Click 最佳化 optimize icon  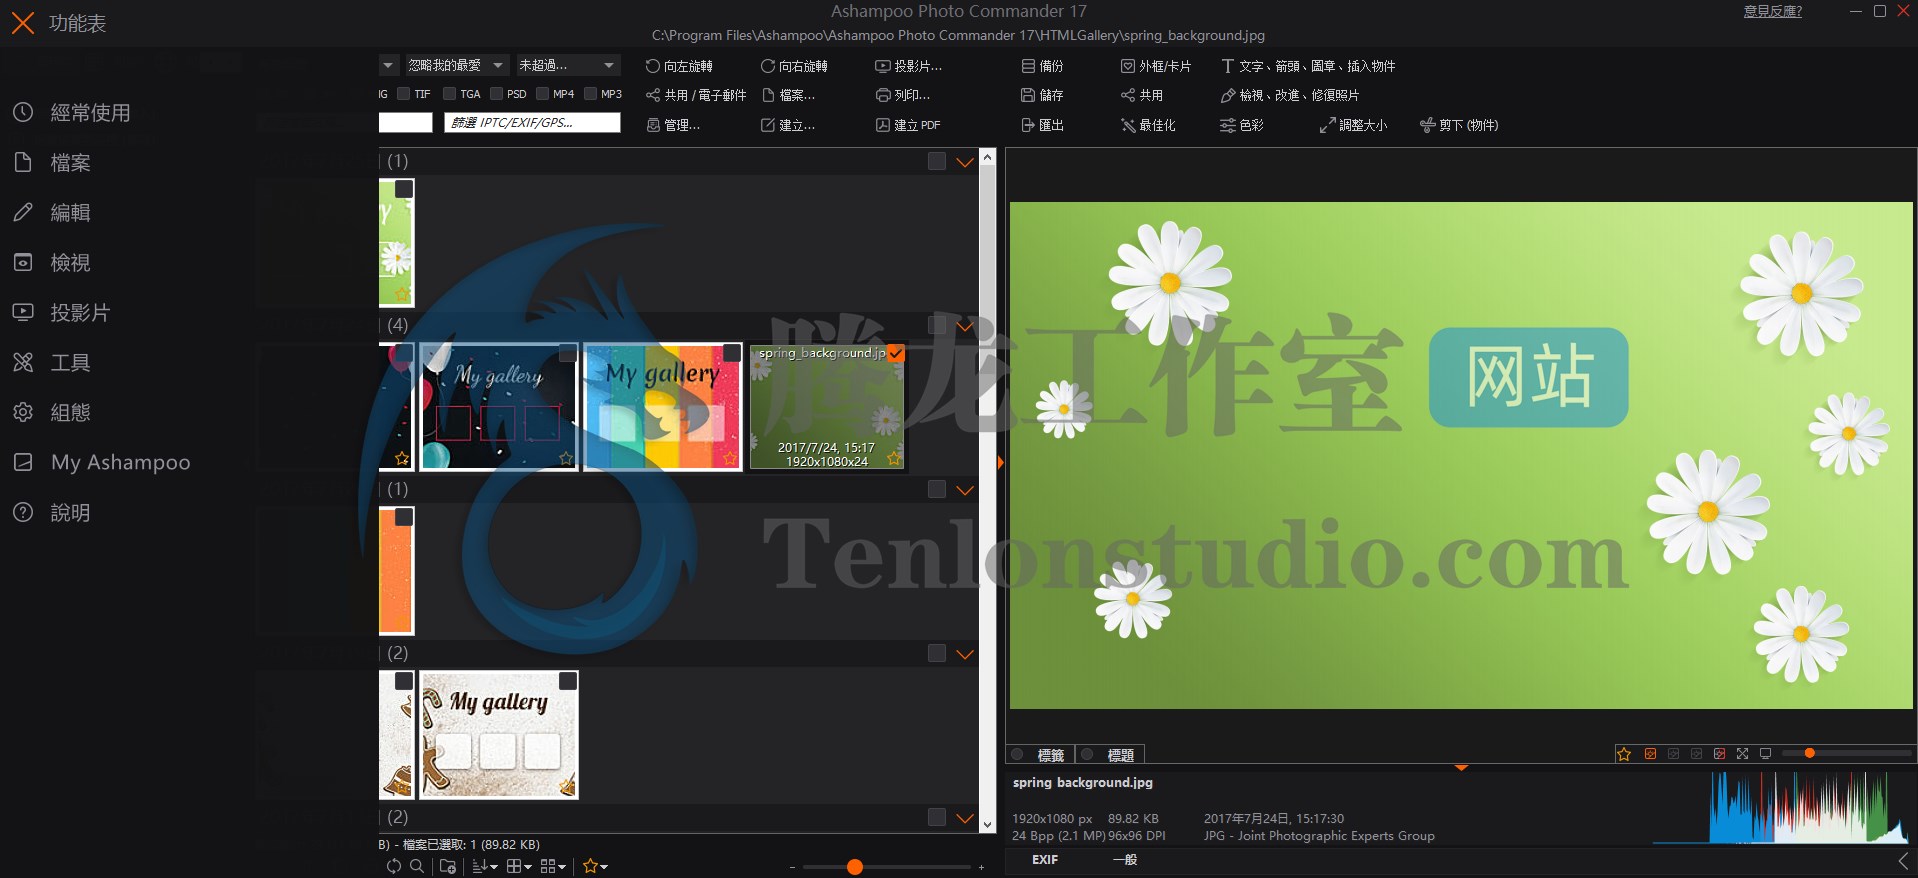point(1148,125)
